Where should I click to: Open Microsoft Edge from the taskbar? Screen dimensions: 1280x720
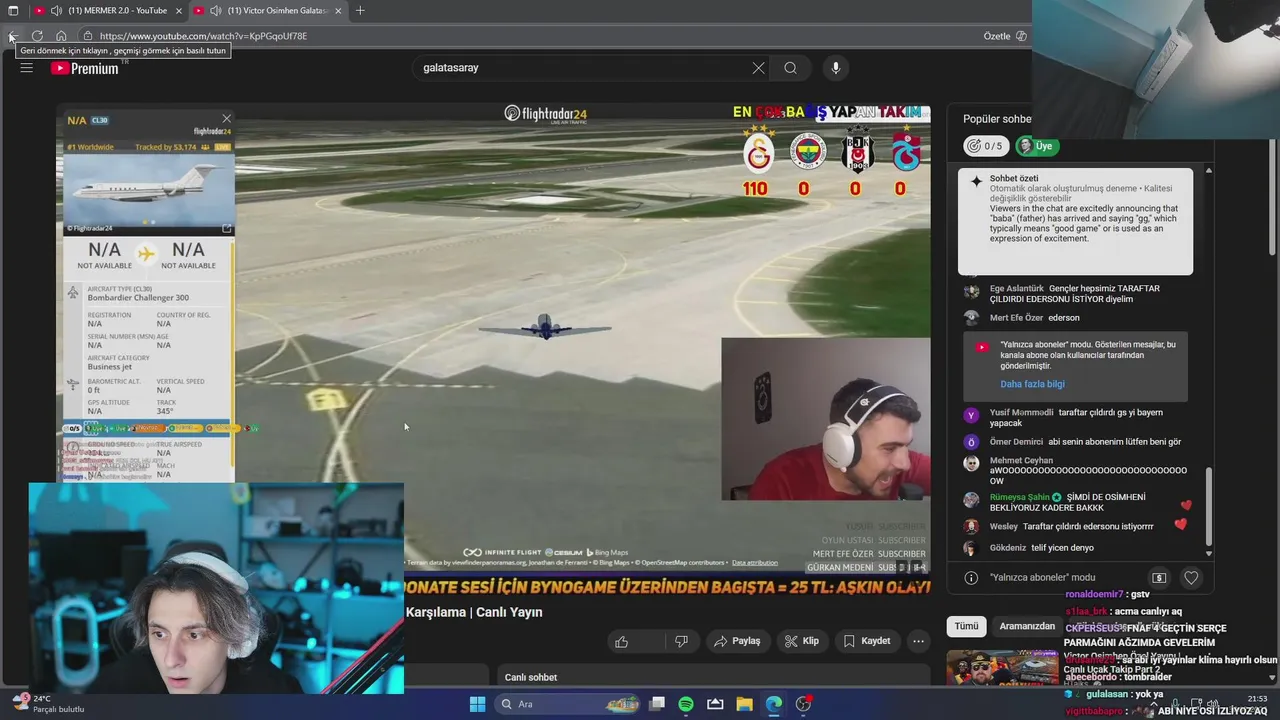point(774,704)
